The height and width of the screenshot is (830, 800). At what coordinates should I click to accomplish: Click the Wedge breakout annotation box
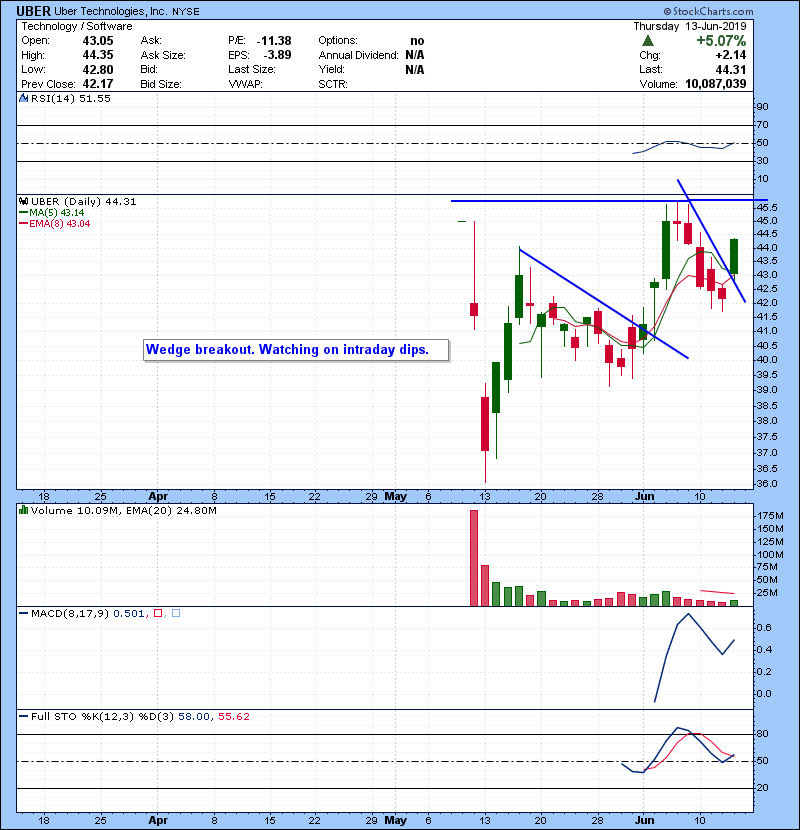[296, 350]
